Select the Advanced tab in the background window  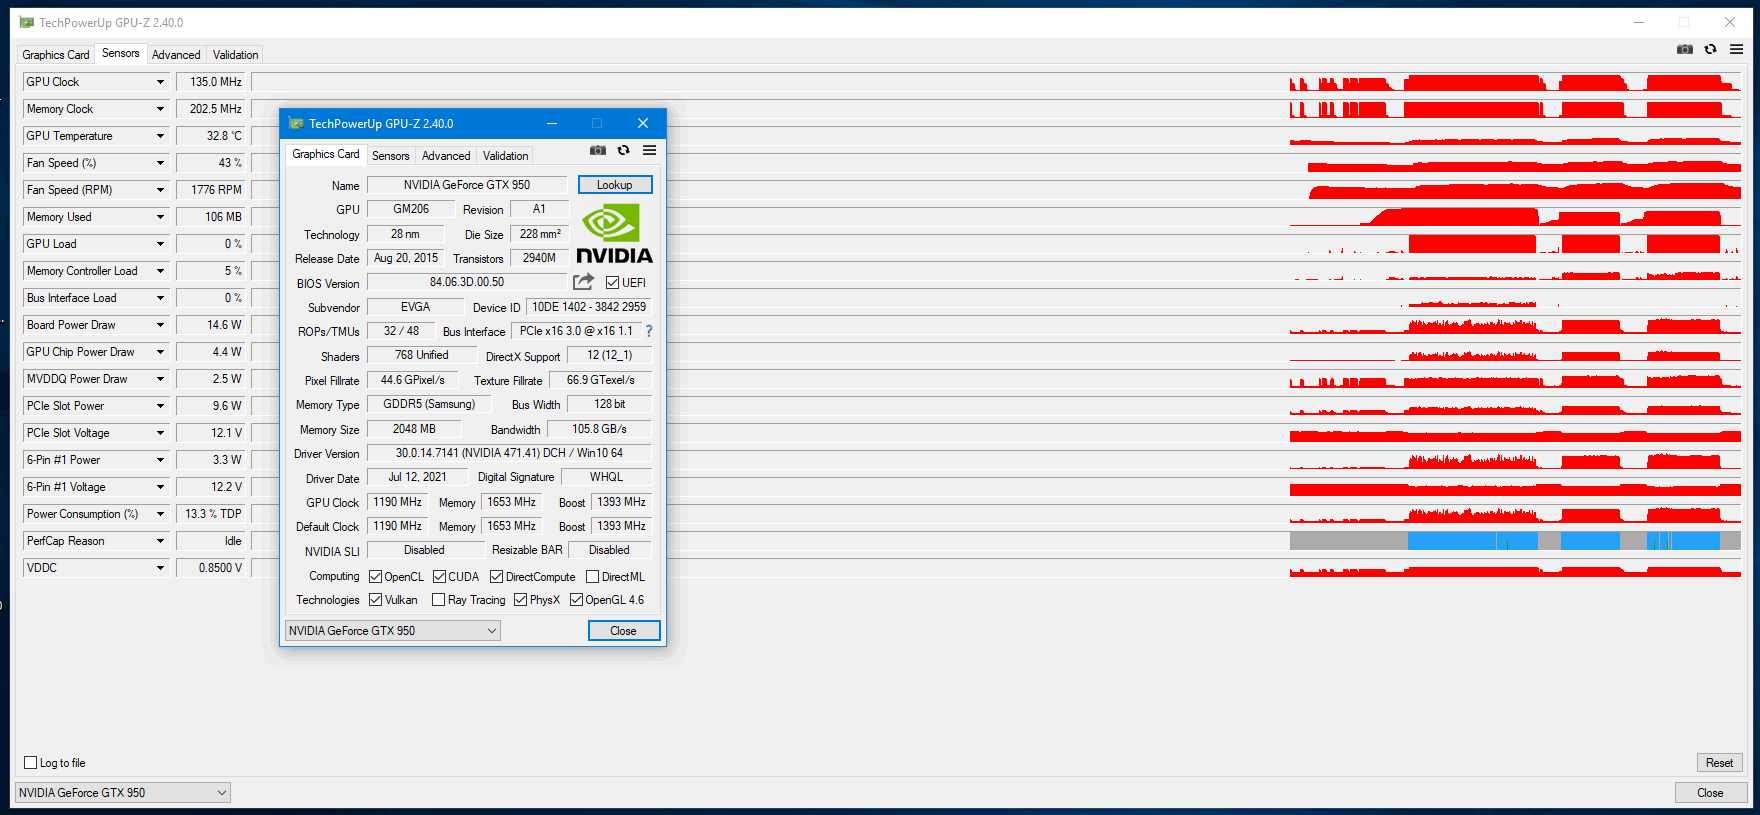pos(176,55)
